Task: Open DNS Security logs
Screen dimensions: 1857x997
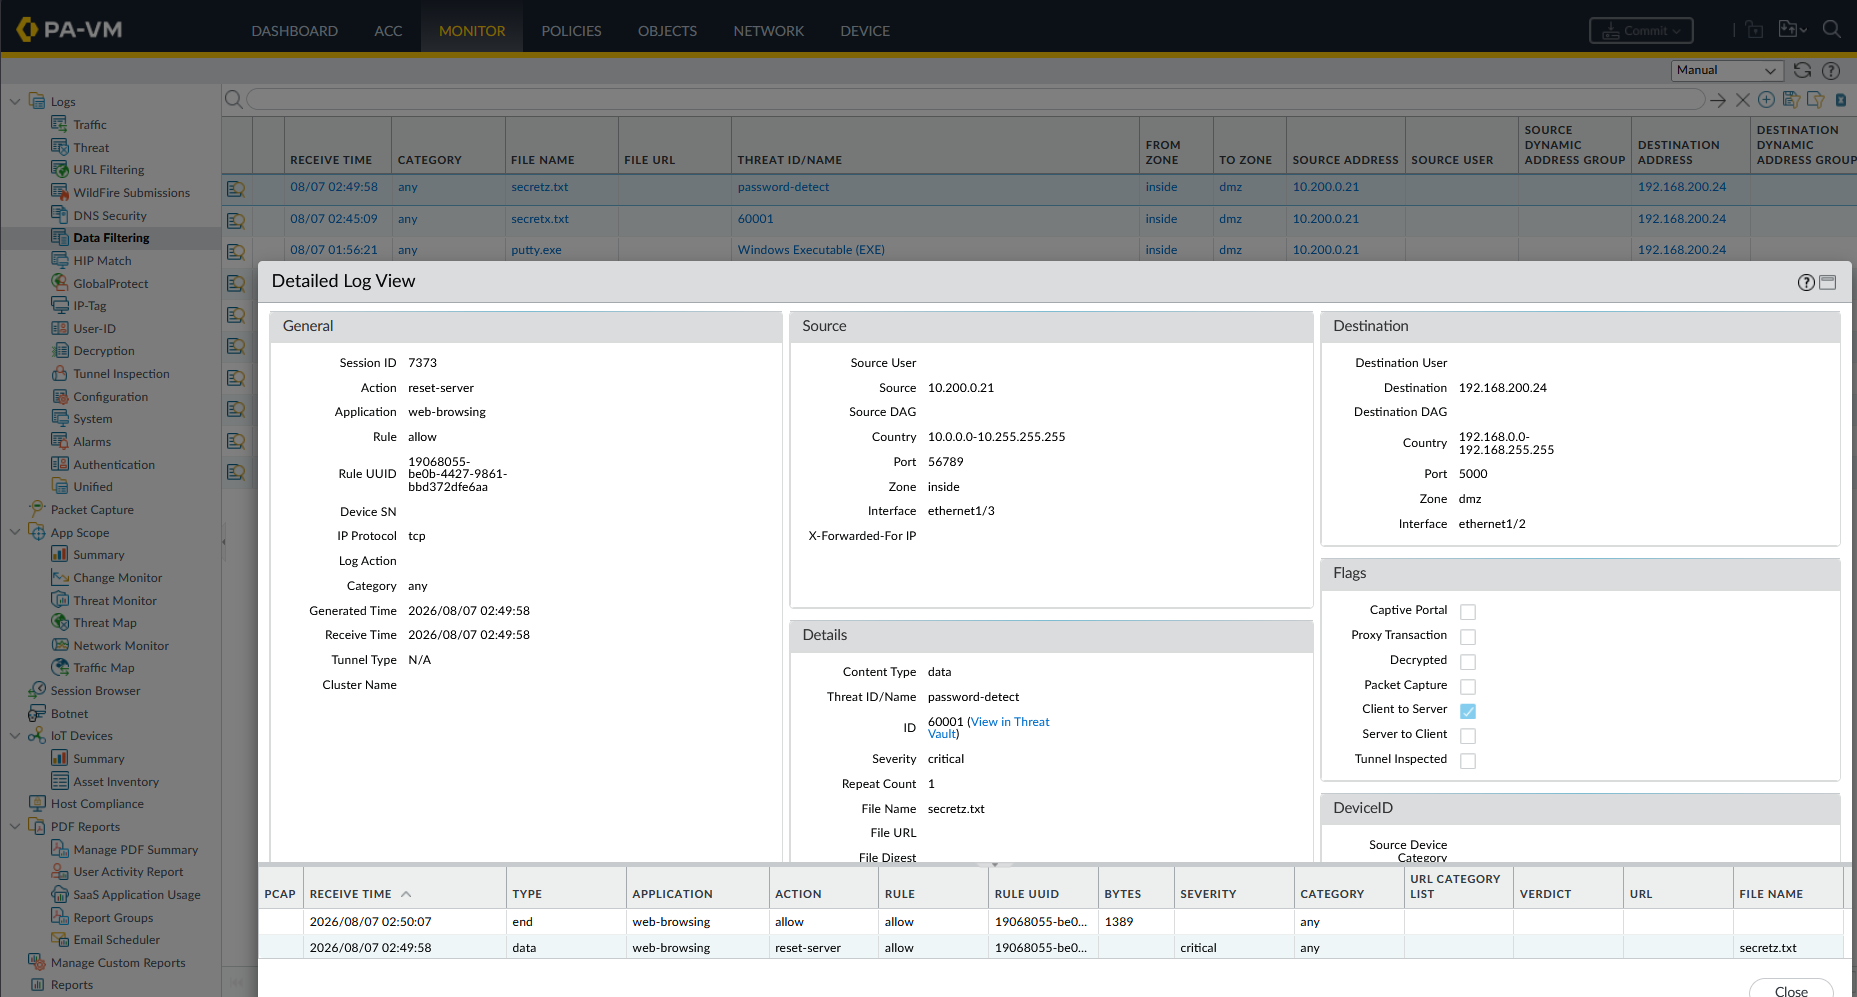Action: [109, 216]
